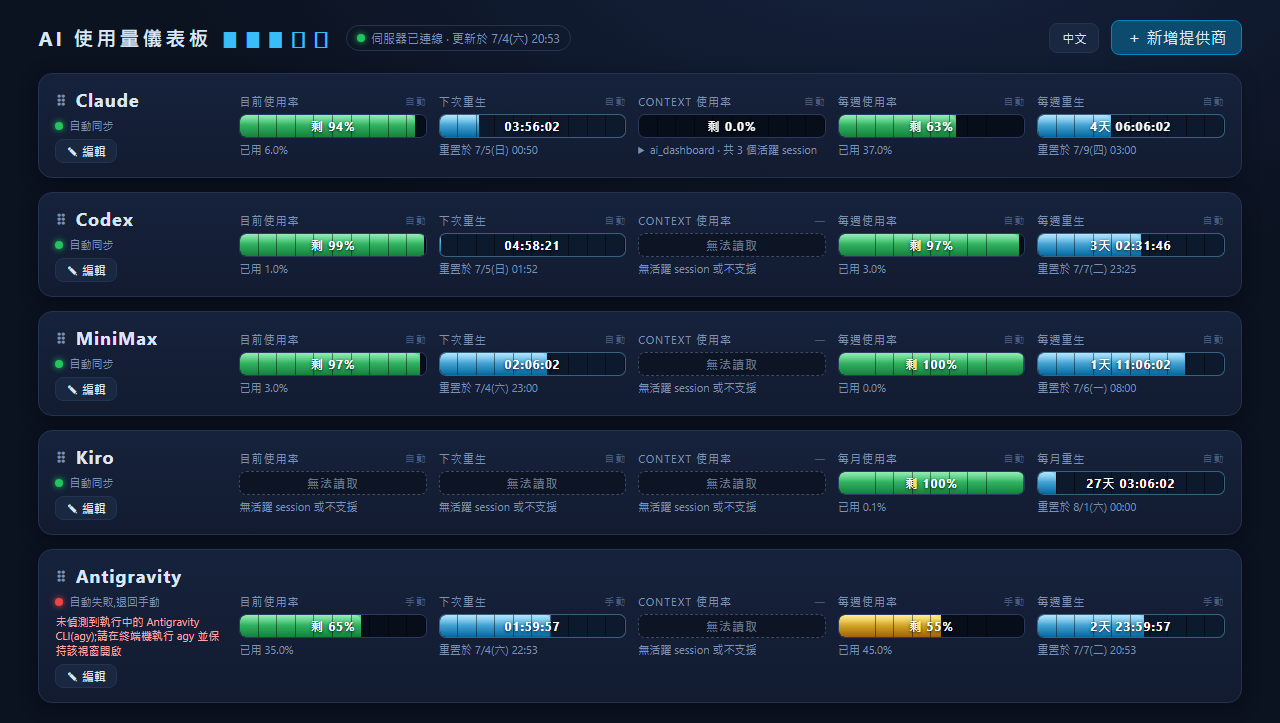
Task: Click the red Antigravity CLI error message
Action: click(137, 636)
